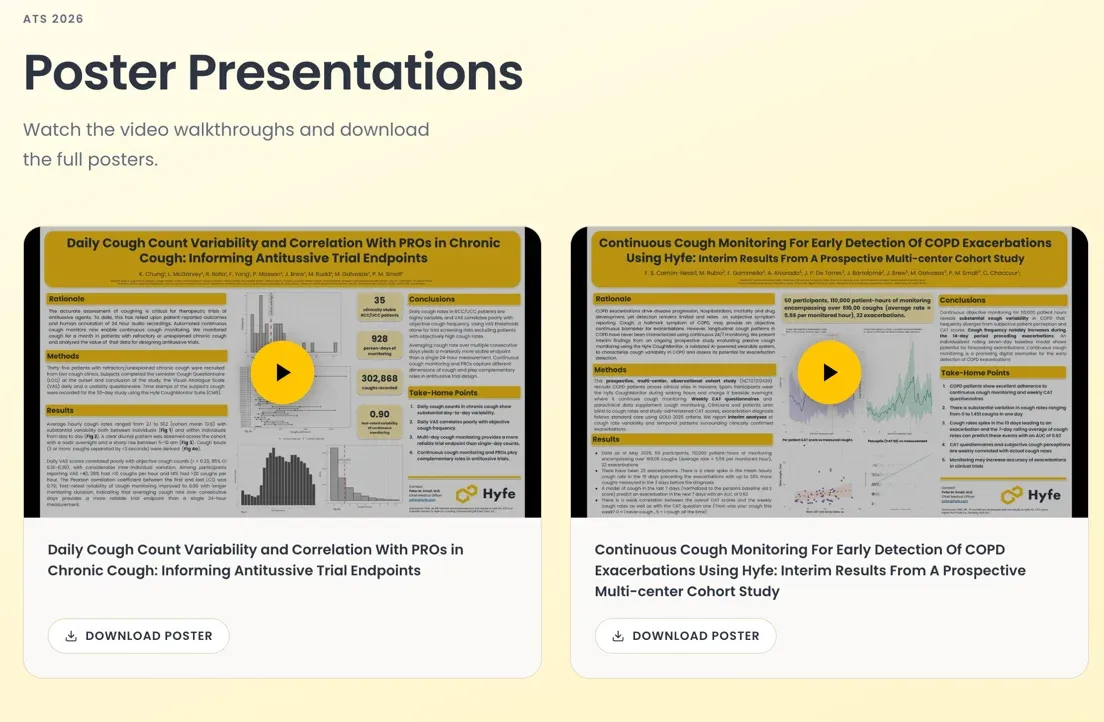Viewport: 1104px width, 722px height.
Task: Click the 0.90 reliability stat box
Action: coord(380,423)
